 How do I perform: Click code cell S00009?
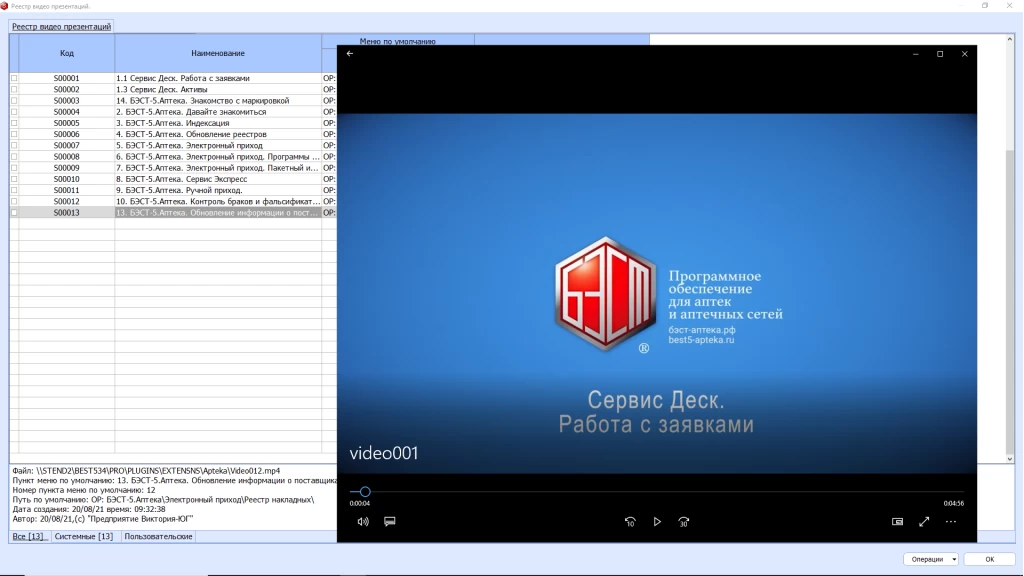pos(67,168)
